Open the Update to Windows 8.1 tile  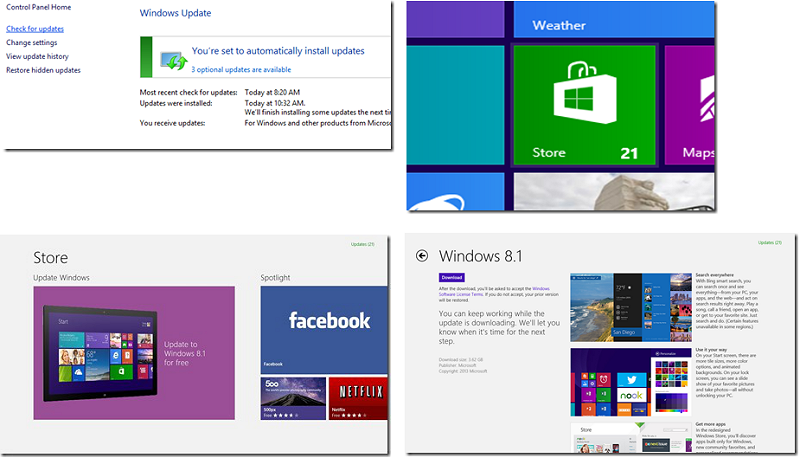(x=134, y=353)
